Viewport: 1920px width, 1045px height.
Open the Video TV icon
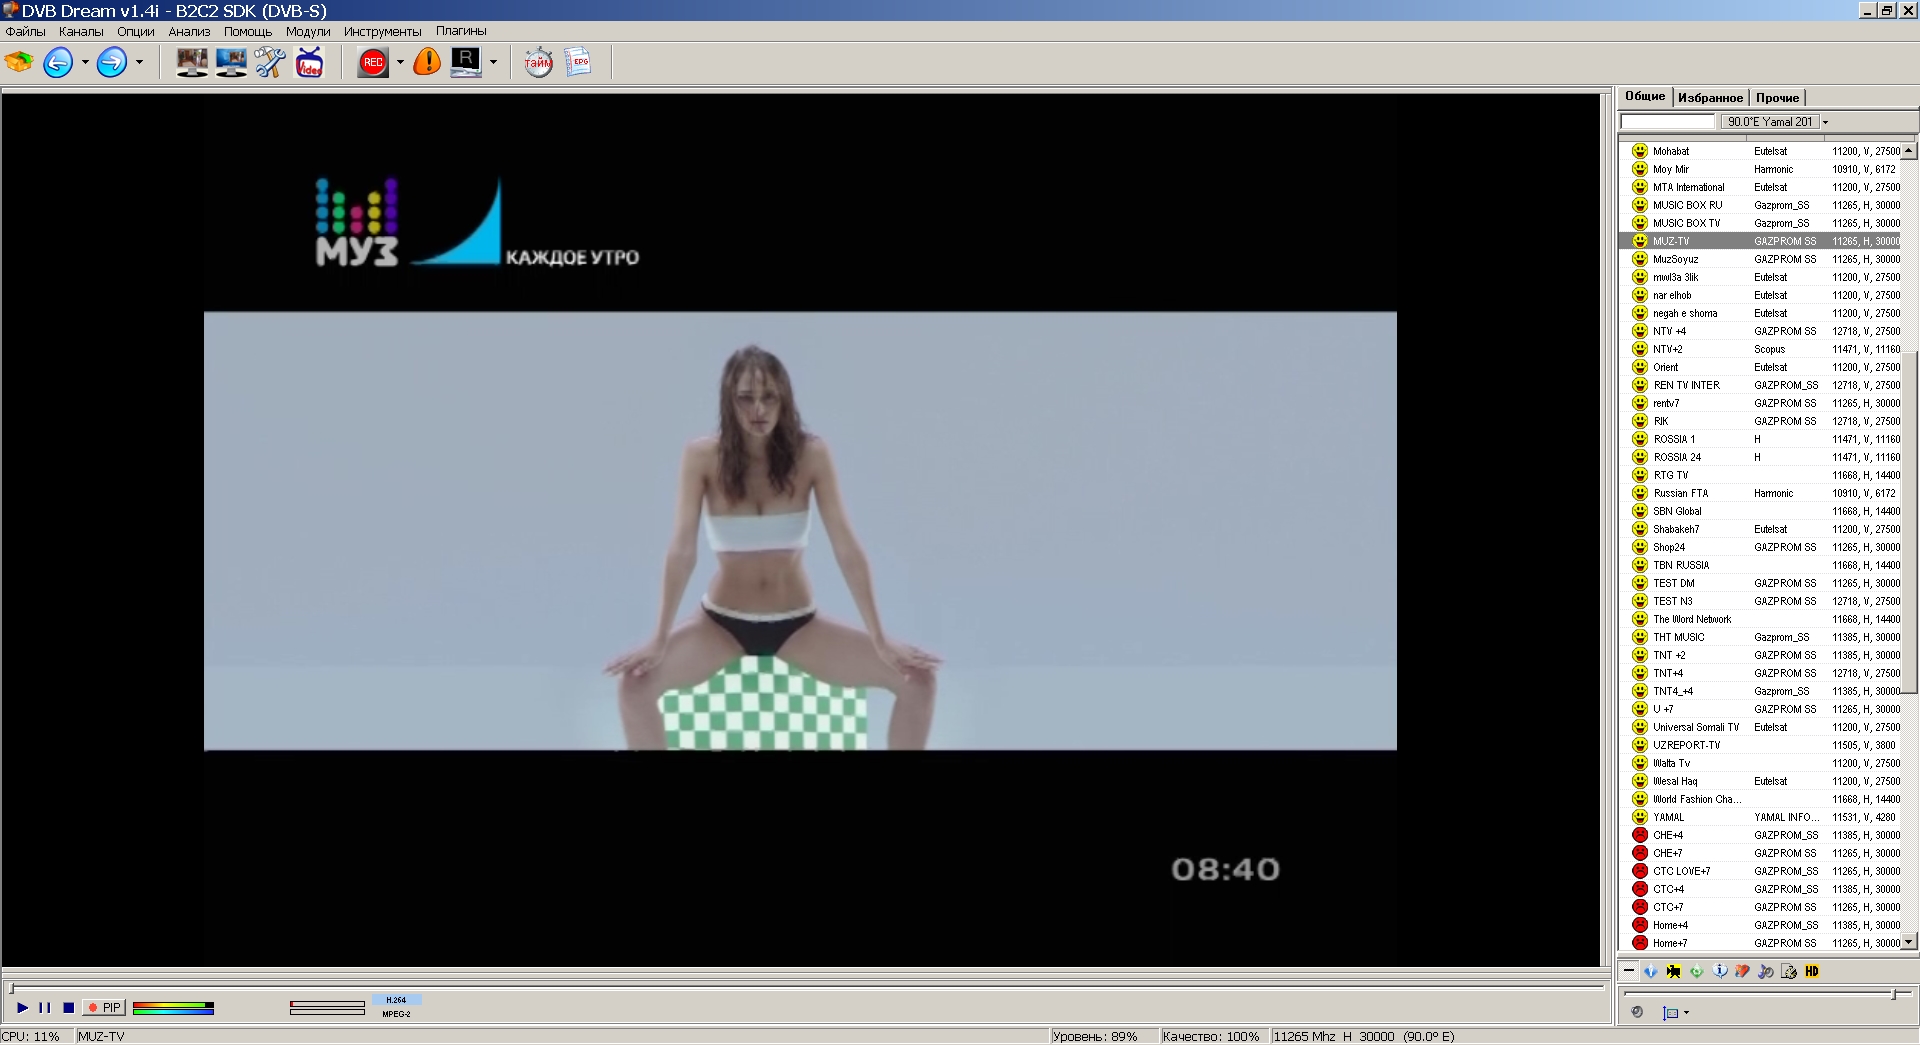tap(310, 62)
